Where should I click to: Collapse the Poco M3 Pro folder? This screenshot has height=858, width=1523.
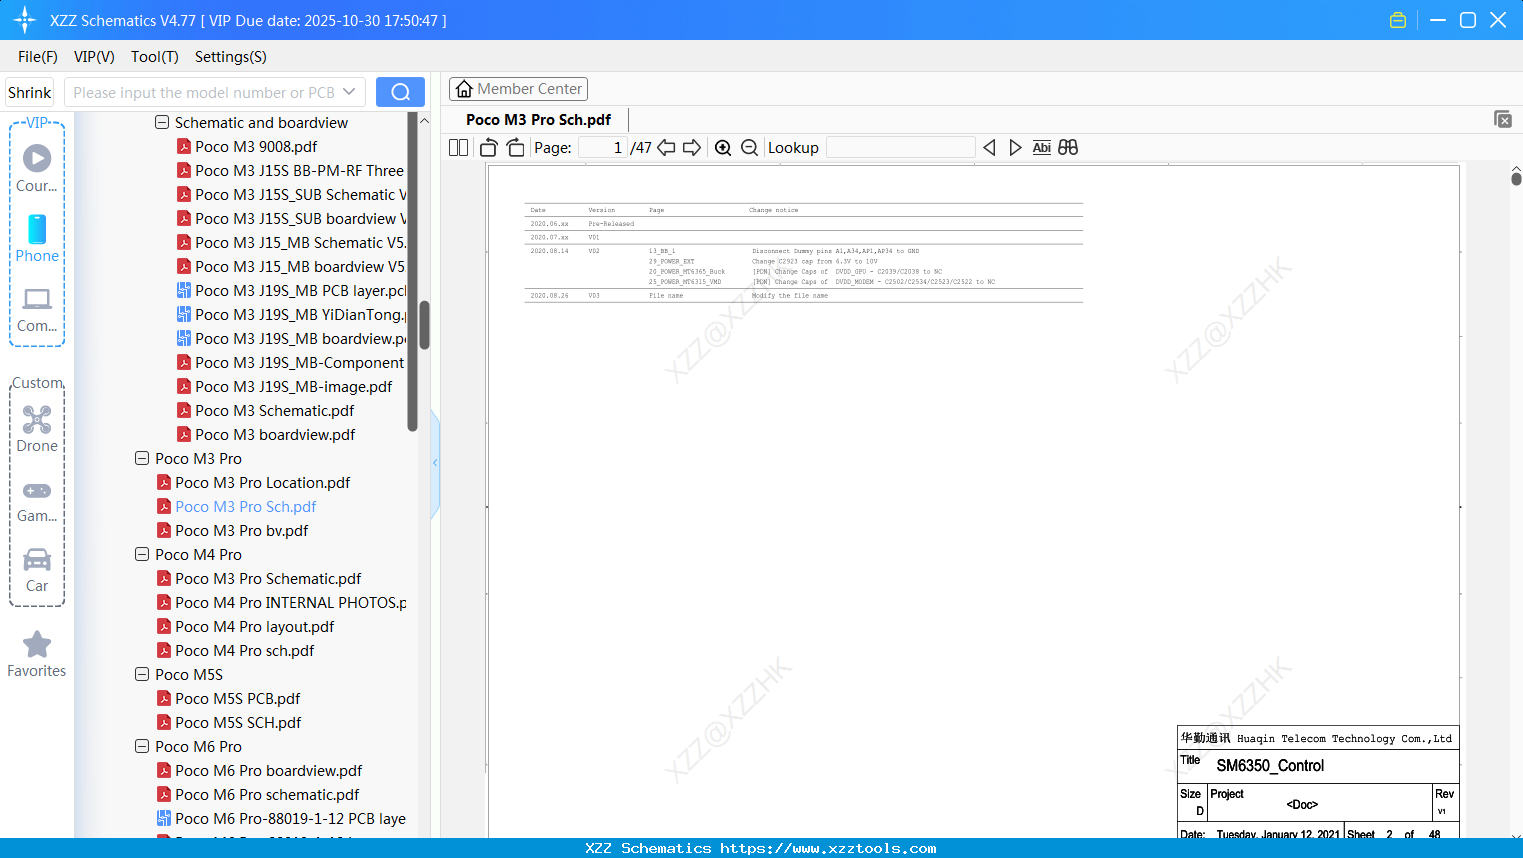point(142,459)
